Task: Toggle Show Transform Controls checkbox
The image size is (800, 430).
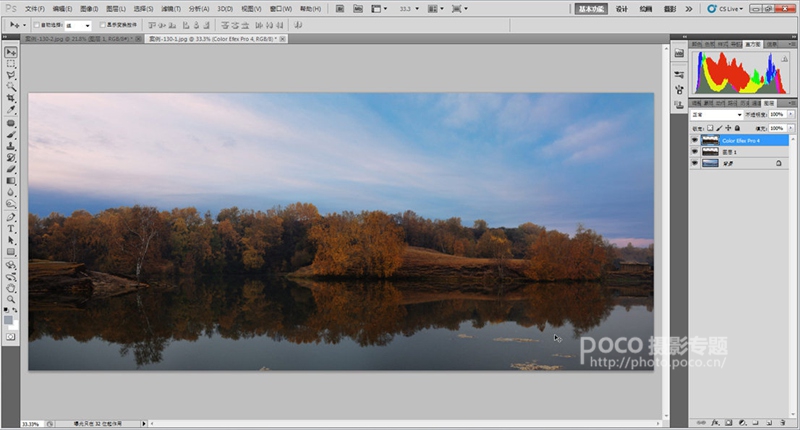Action: (102, 25)
